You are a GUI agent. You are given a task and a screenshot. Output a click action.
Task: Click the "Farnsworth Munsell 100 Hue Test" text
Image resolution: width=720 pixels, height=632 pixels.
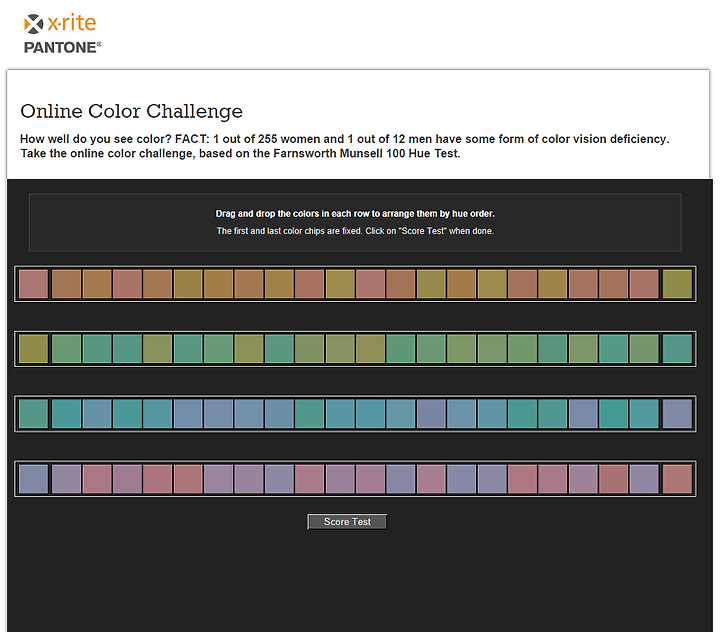click(x=366, y=153)
